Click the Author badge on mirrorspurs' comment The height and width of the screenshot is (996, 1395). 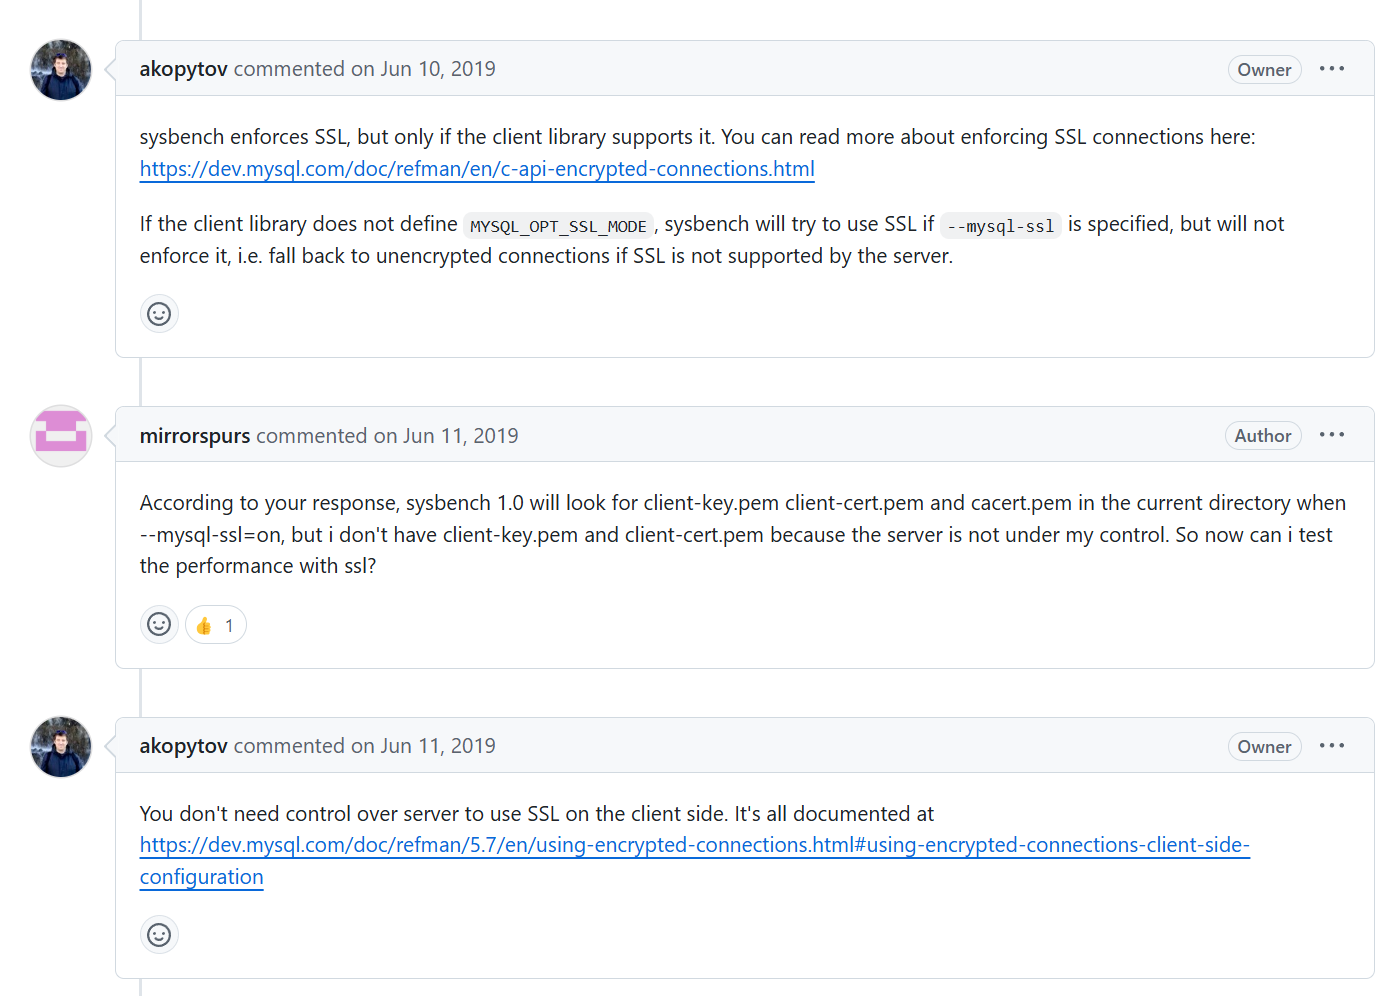[x=1262, y=436]
